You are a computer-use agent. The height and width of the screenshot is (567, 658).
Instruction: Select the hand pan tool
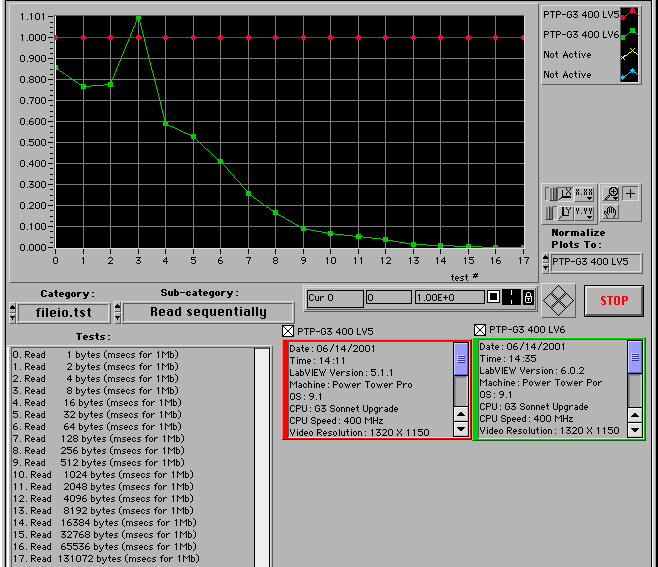coord(611,212)
